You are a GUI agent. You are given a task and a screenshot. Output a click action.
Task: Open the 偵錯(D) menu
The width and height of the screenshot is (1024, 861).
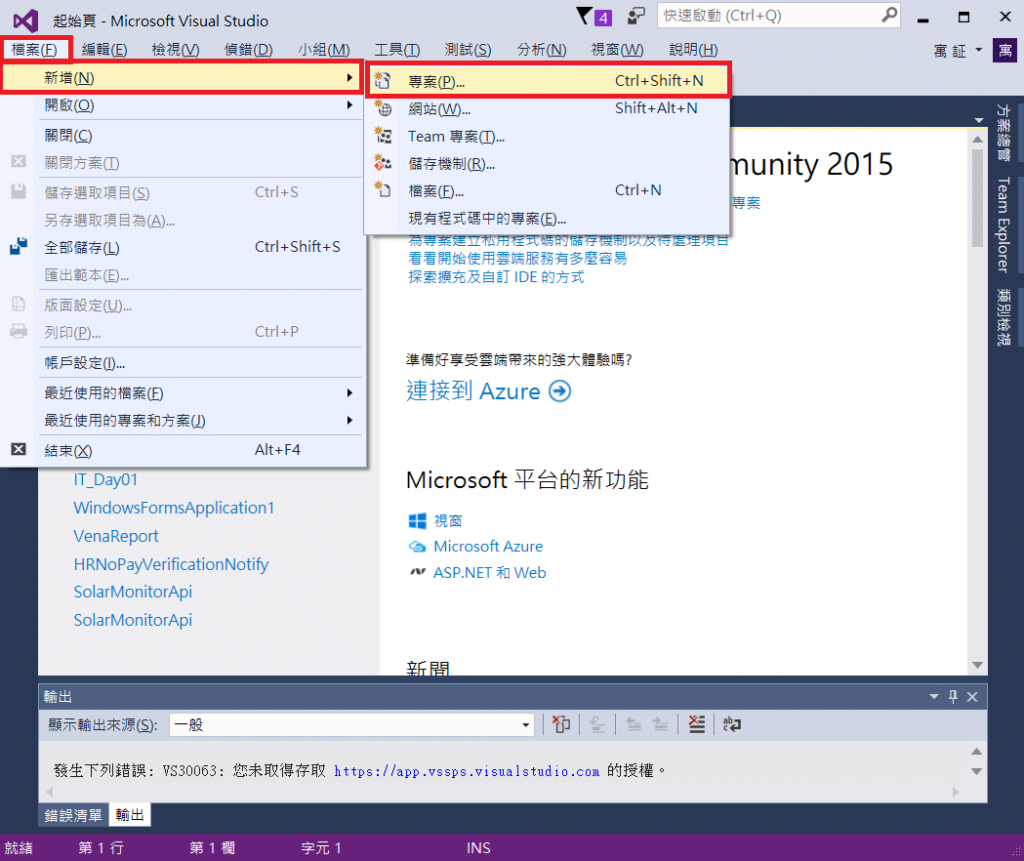click(x=248, y=50)
